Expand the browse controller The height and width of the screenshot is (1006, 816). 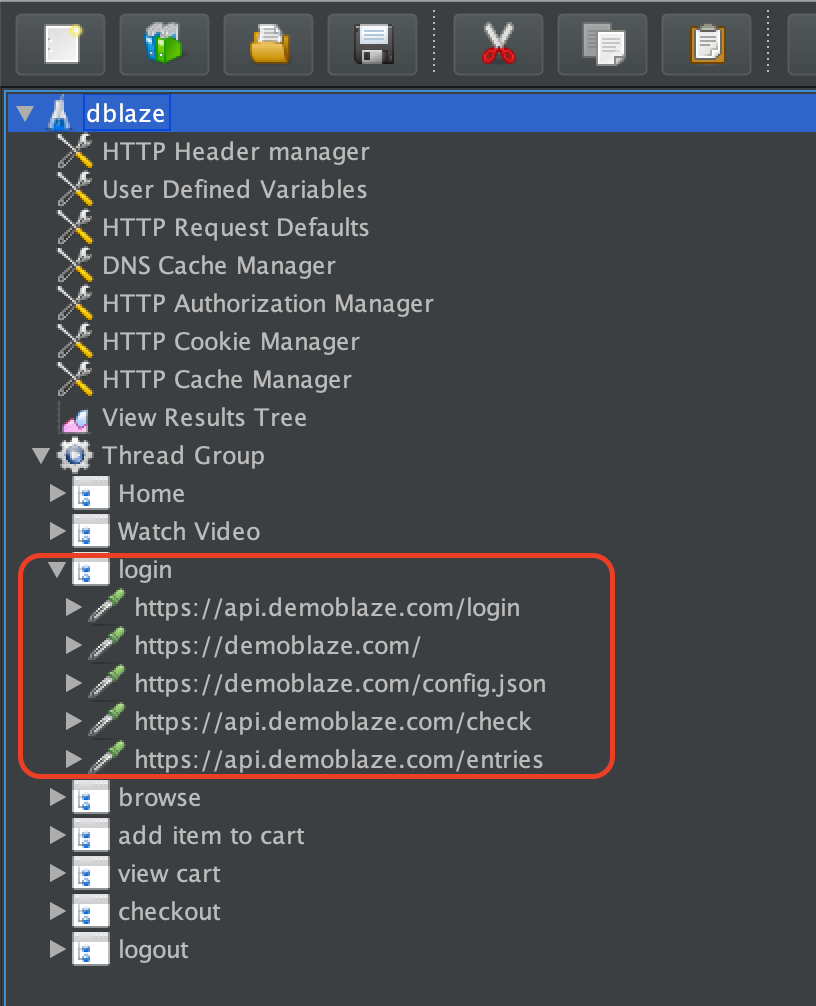tap(58, 797)
